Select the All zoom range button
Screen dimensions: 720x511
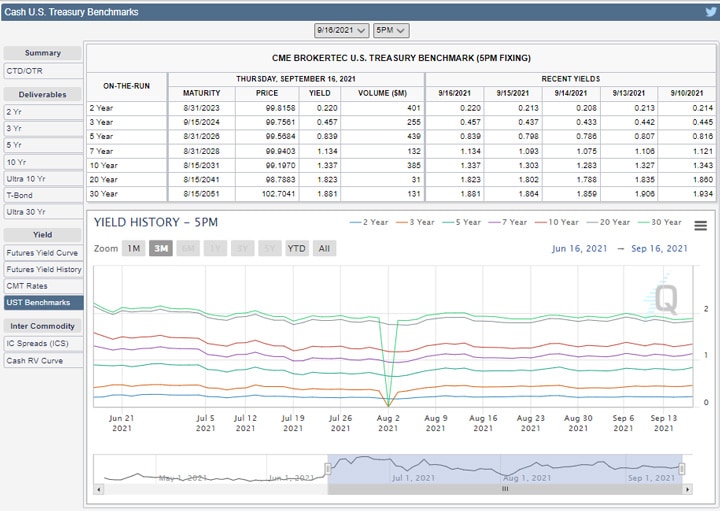pos(324,248)
